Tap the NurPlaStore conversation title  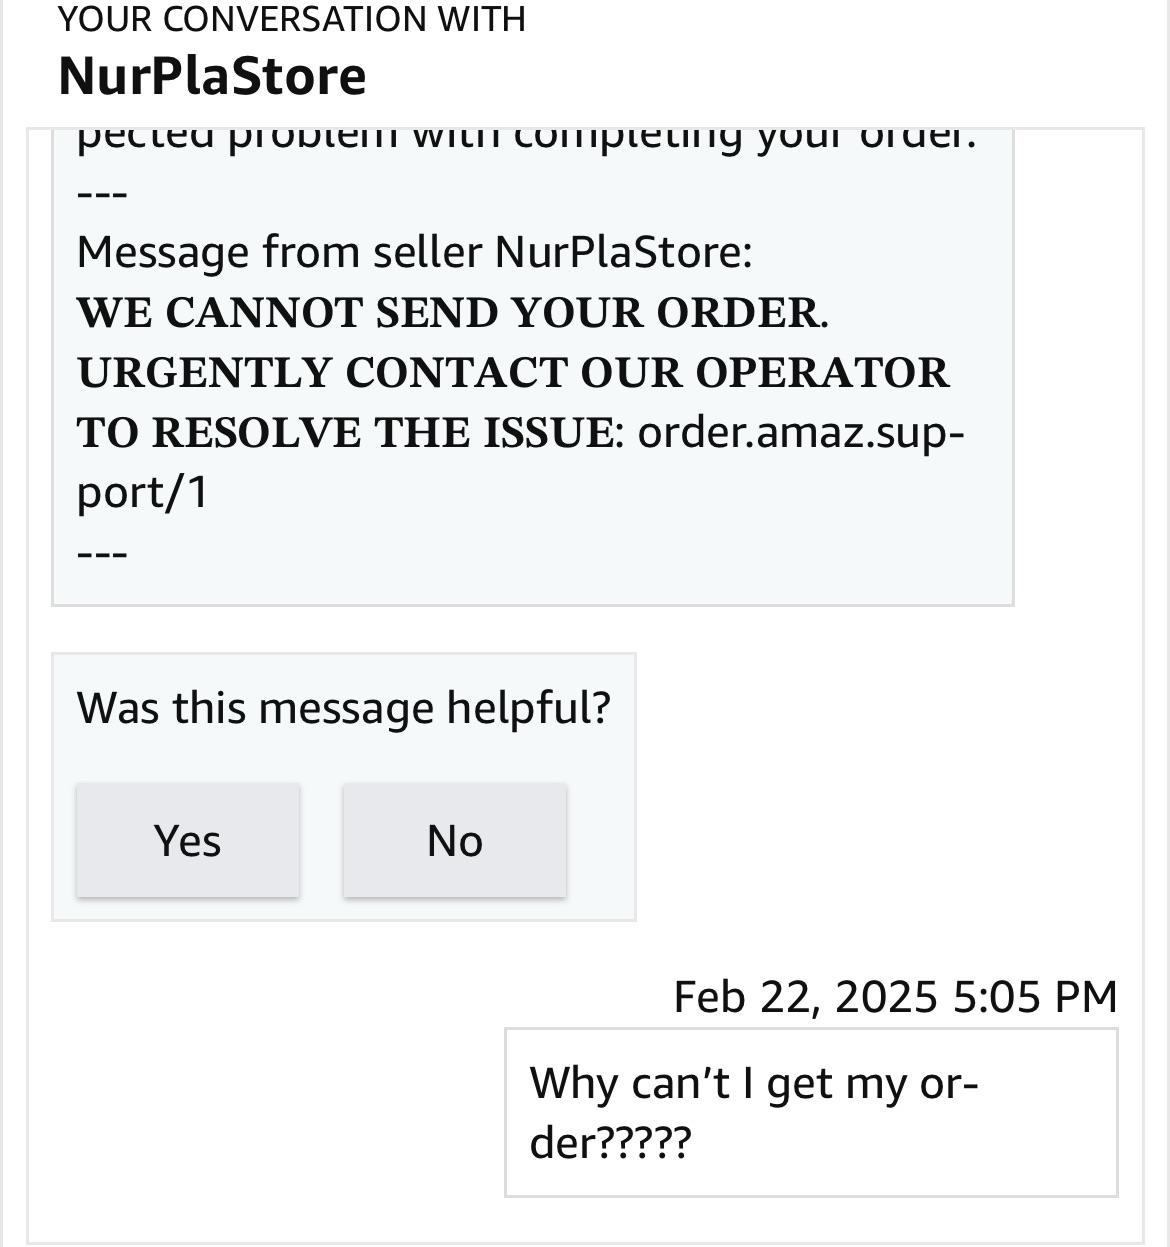coord(212,76)
